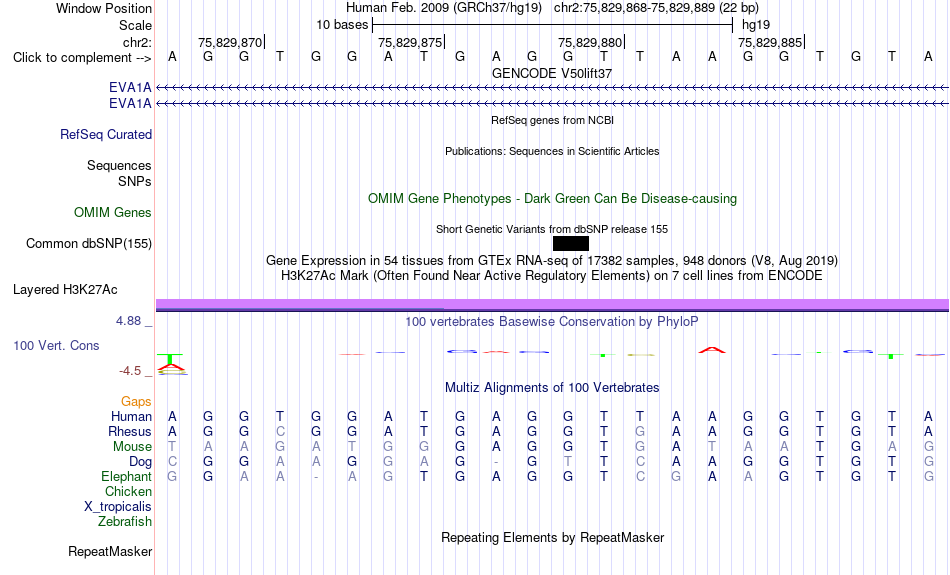The width and height of the screenshot is (950, 575).
Task: Click the 'RefSeq genes from NCBI' title
Action: (x=553, y=120)
